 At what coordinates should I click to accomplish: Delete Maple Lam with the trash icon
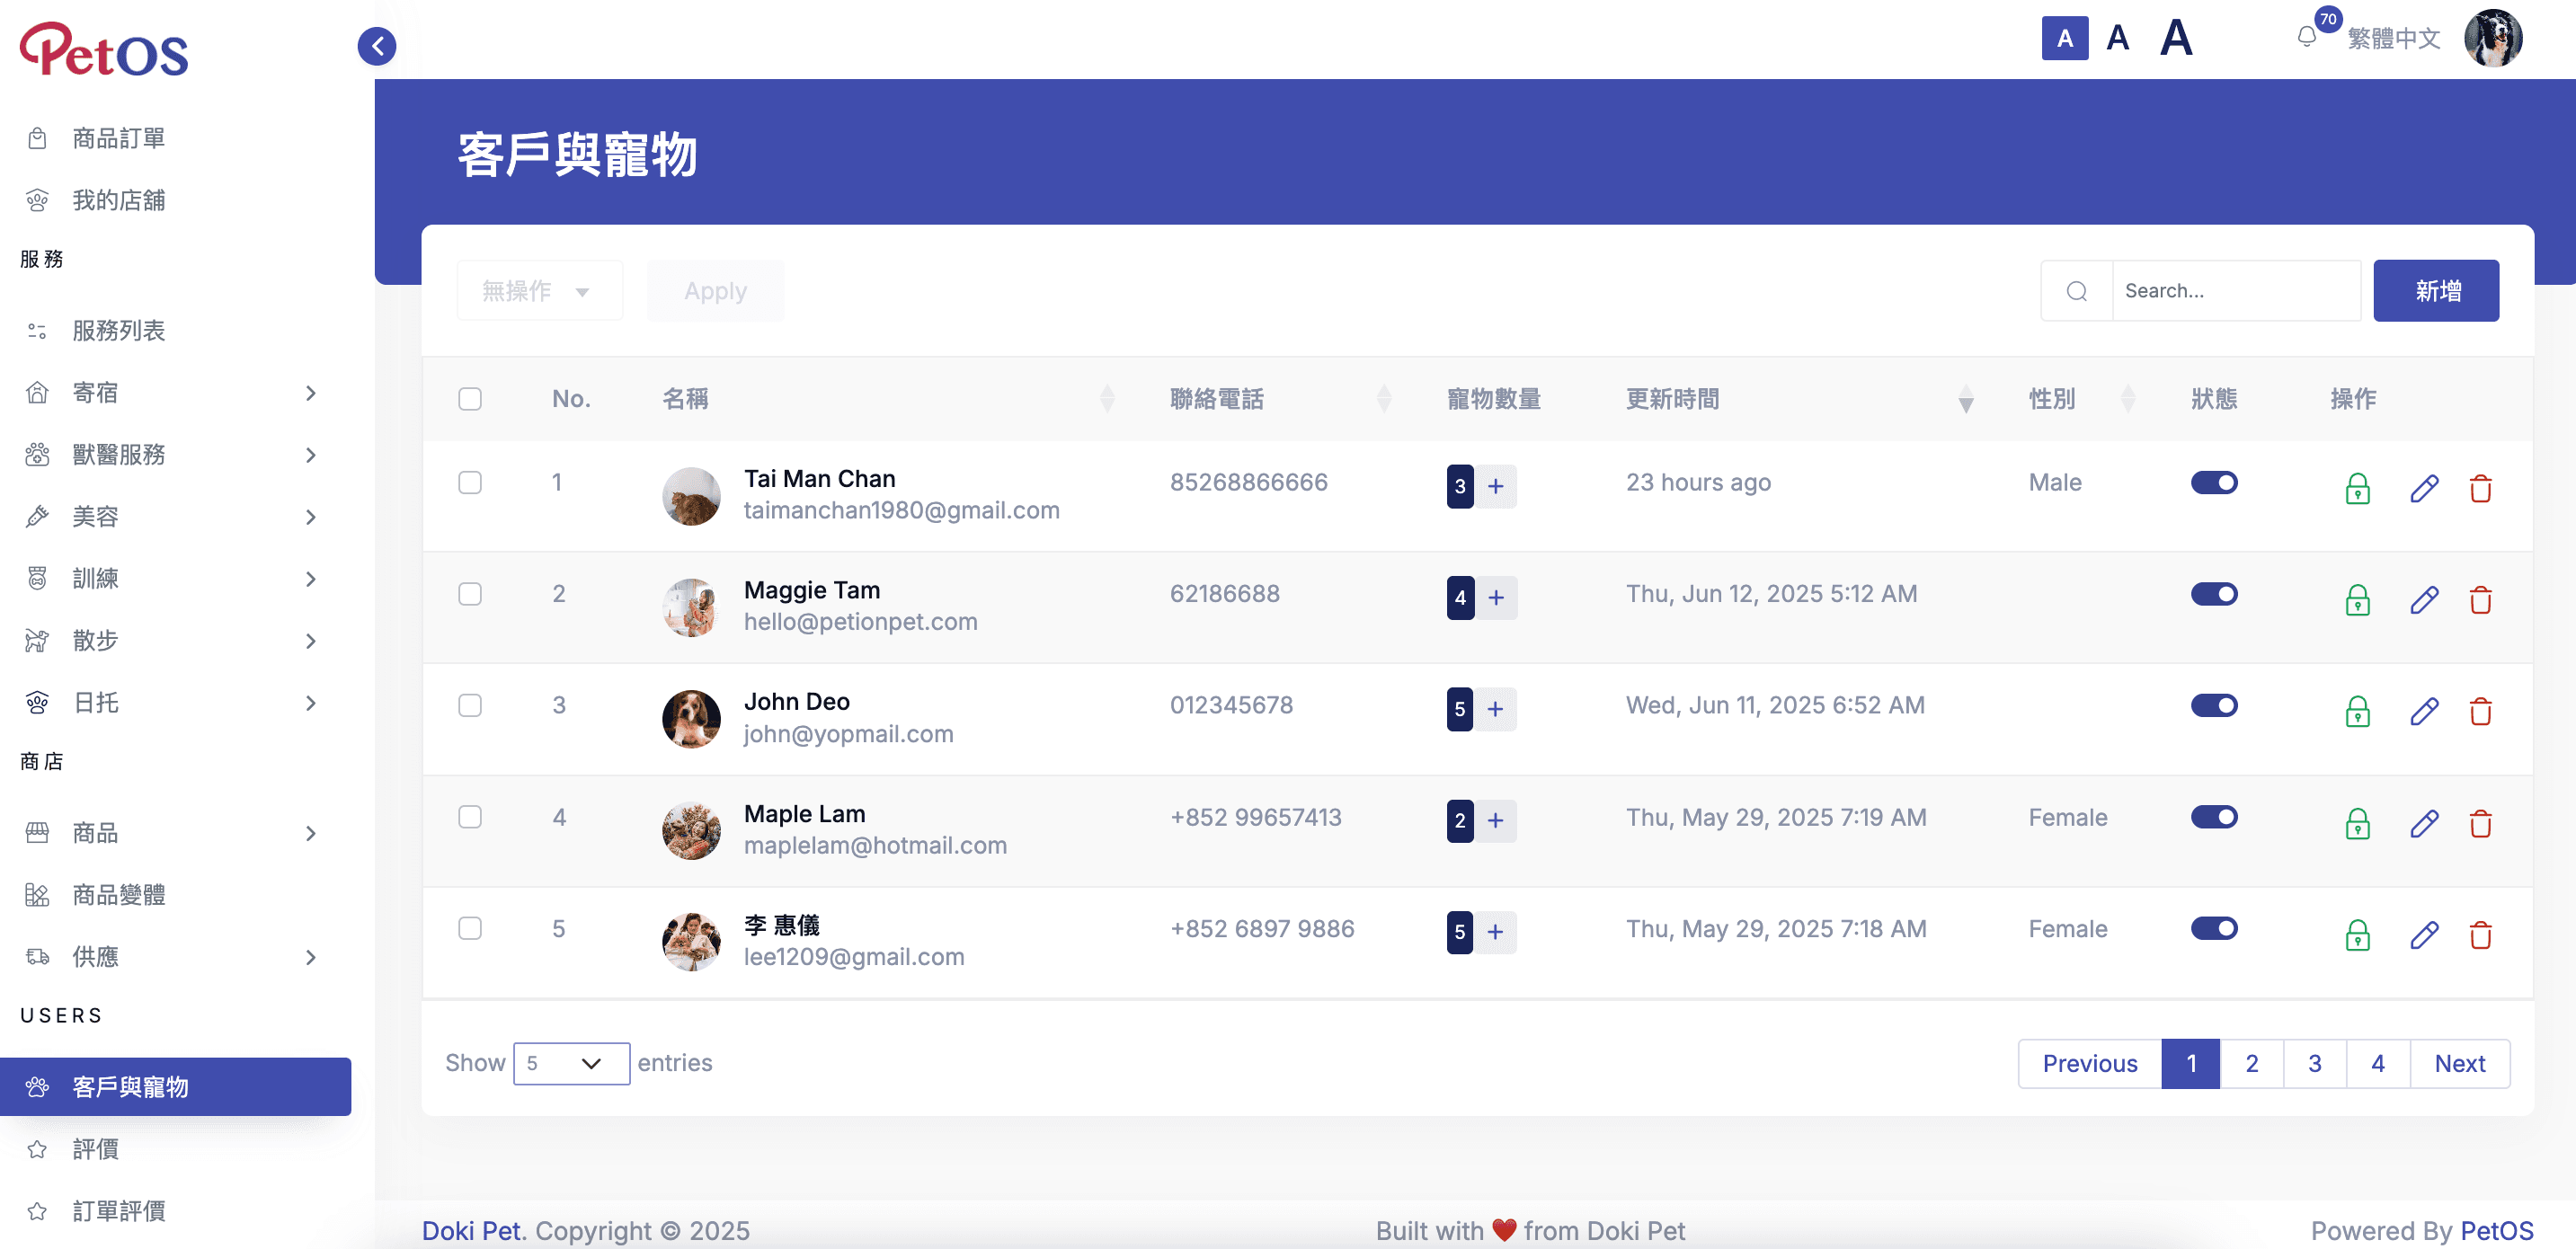click(x=2480, y=823)
